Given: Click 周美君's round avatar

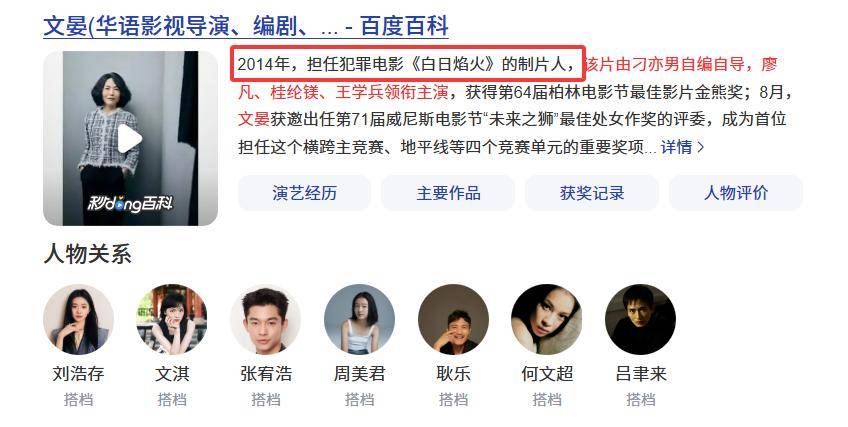Looking at the screenshot, I should click(360, 319).
